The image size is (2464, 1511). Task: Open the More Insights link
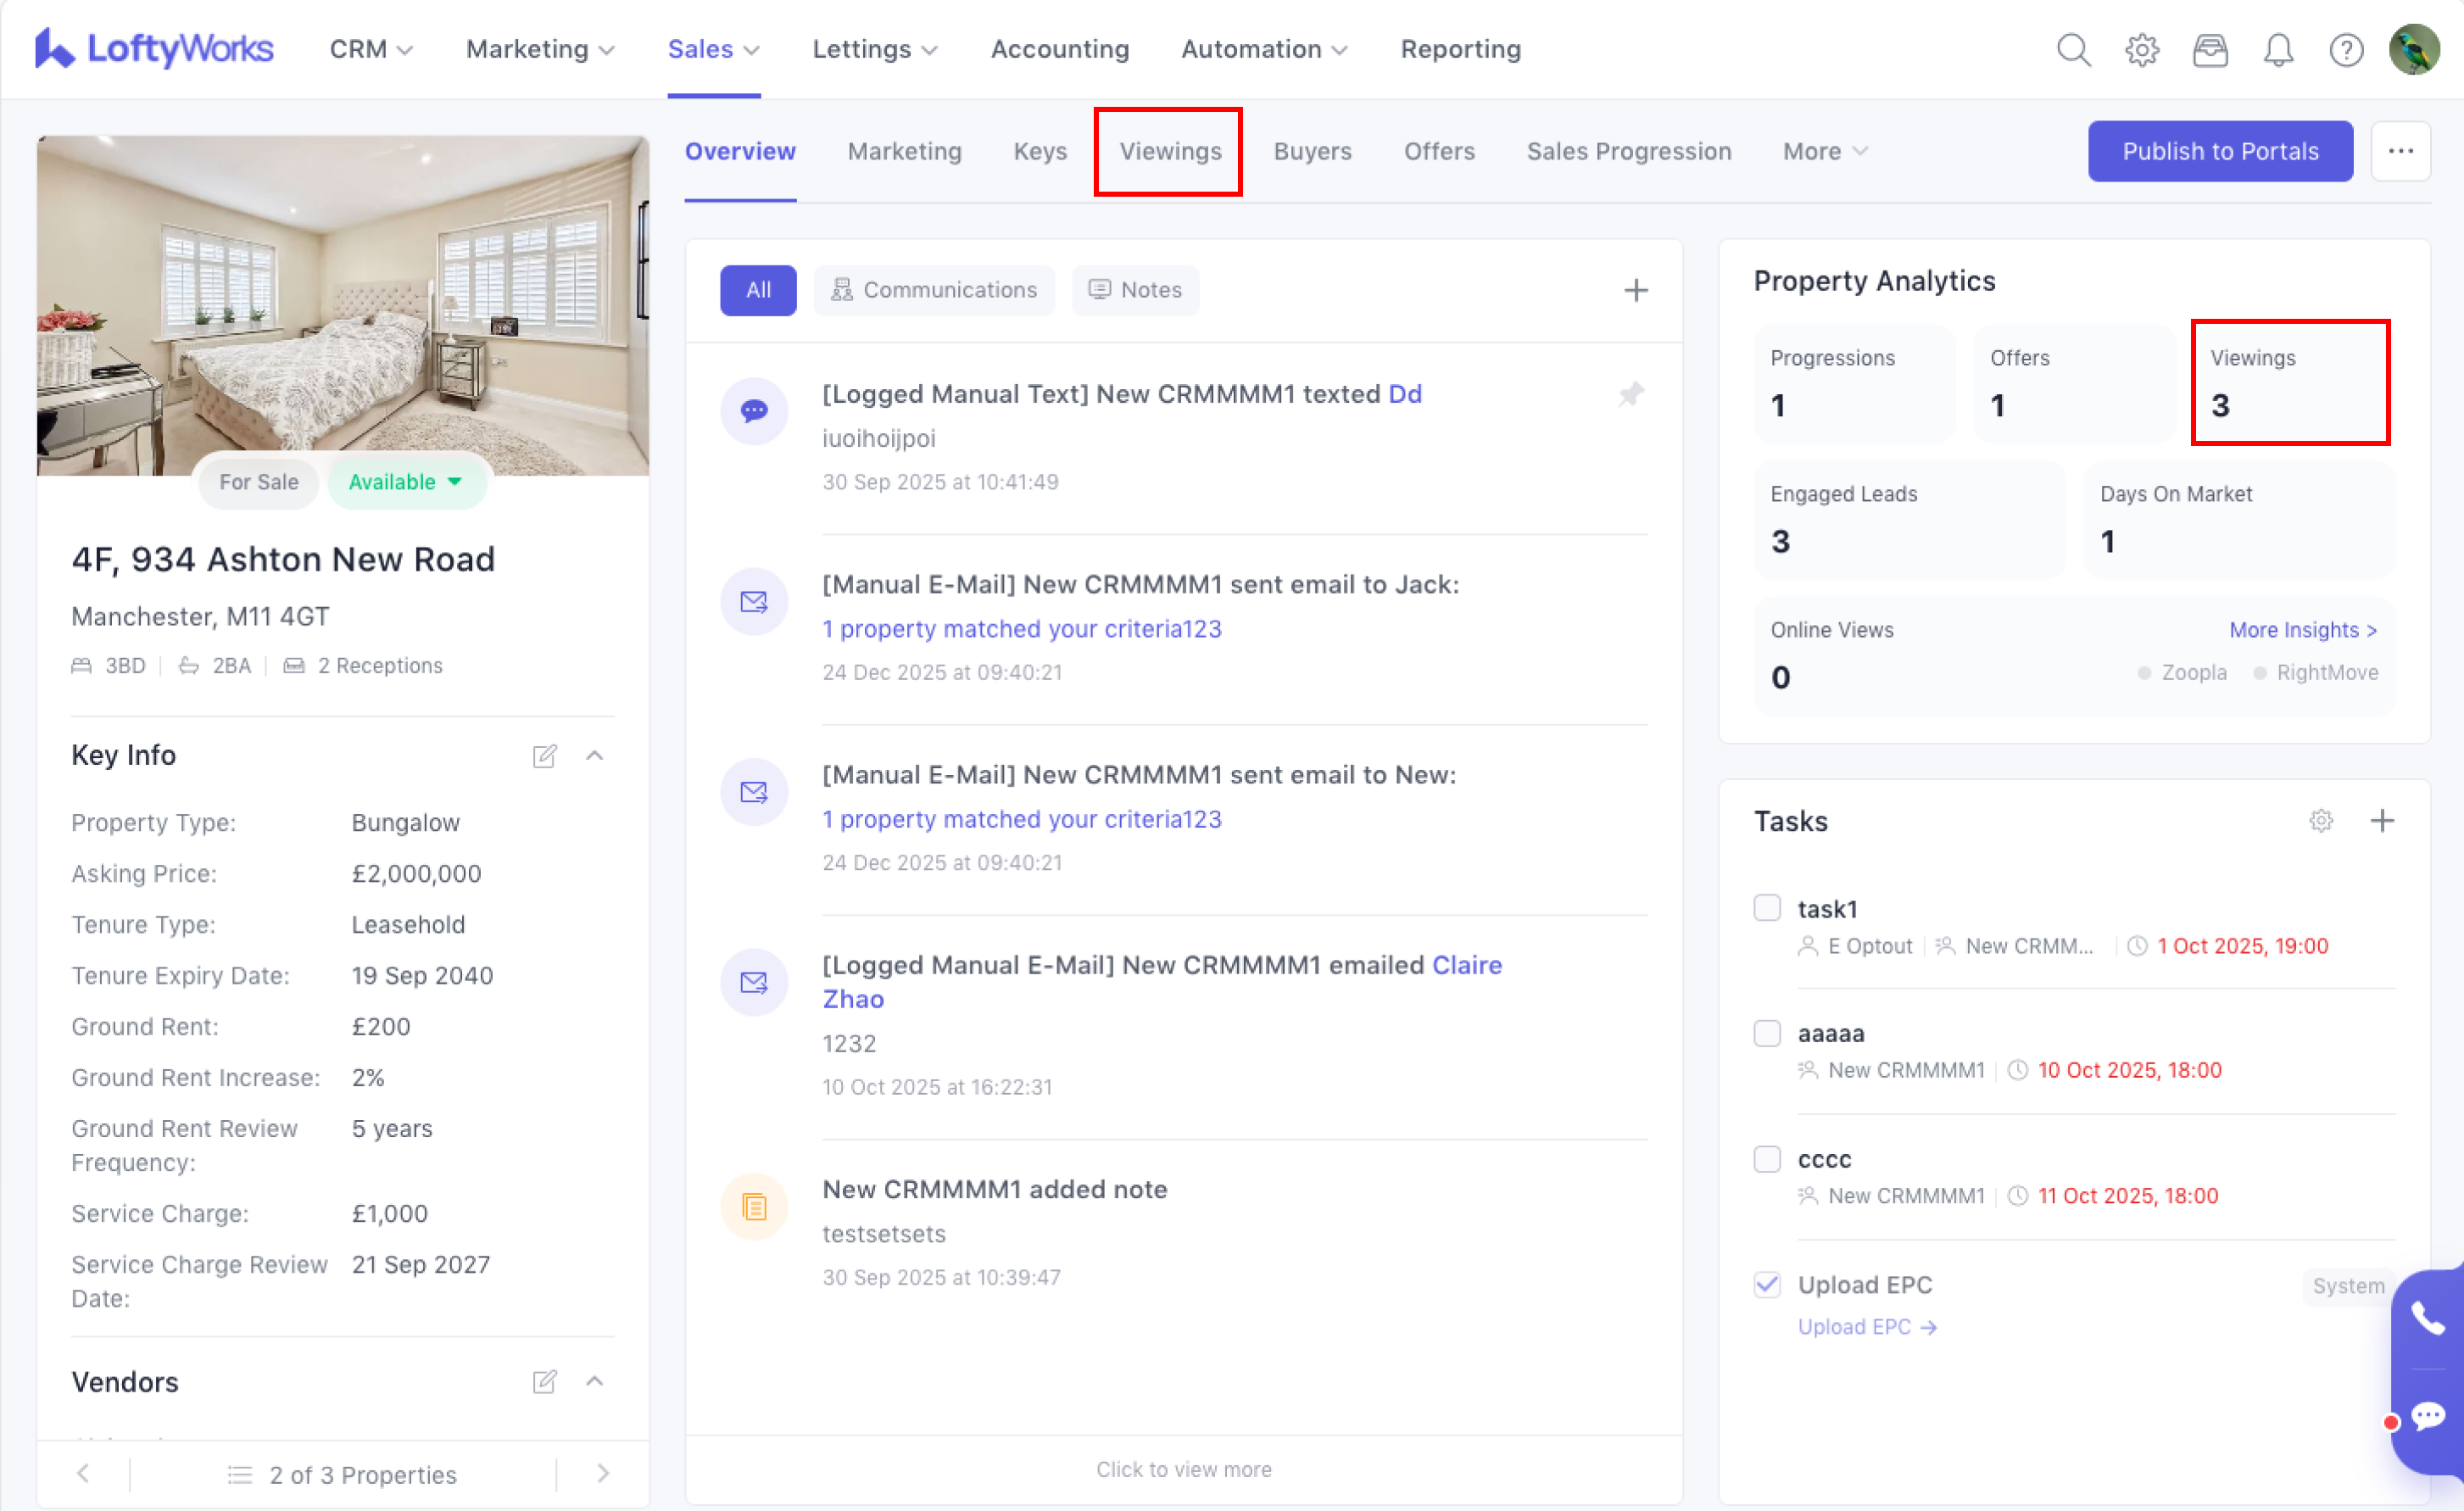[2302, 630]
